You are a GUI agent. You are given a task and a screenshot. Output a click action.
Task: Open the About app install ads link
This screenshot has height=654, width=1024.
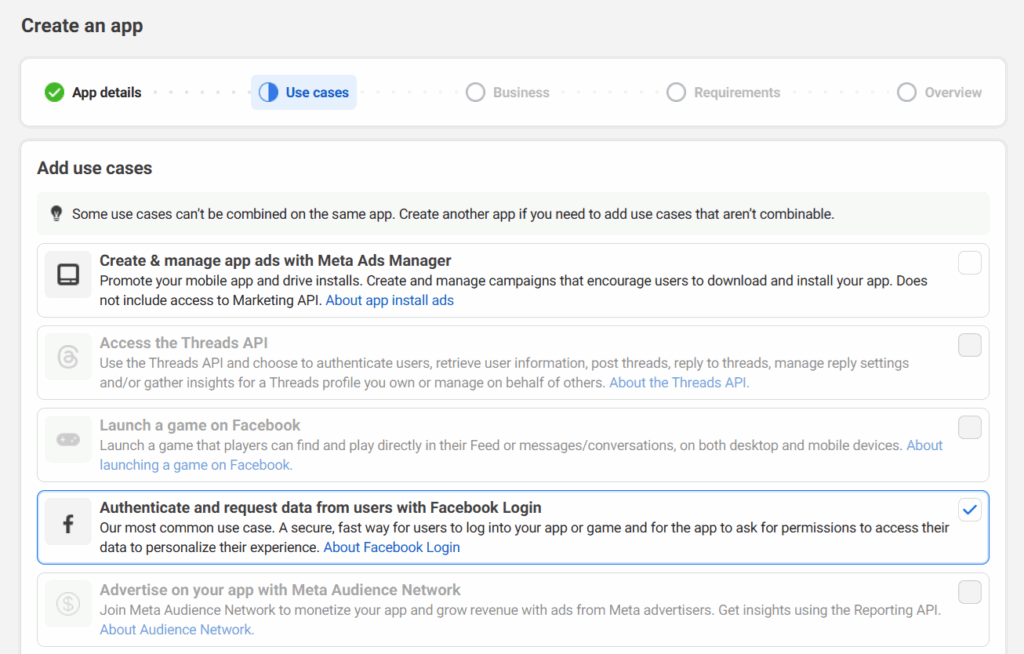pyautogui.click(x=390, y=301)
